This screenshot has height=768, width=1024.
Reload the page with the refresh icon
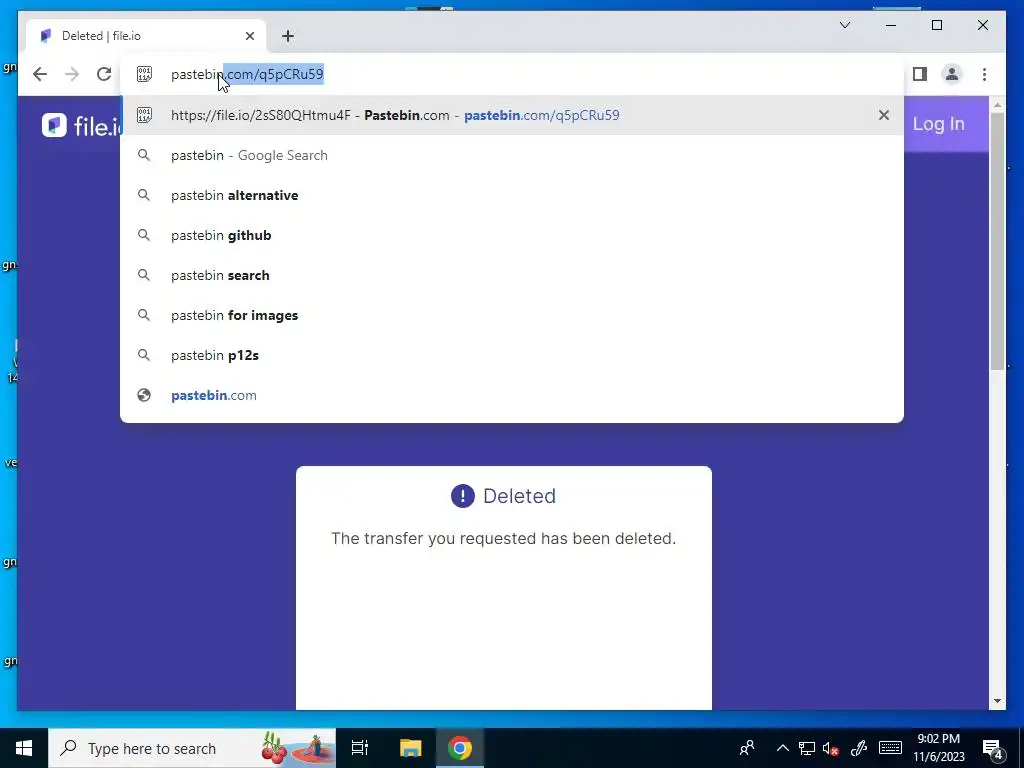coord(104,74)
